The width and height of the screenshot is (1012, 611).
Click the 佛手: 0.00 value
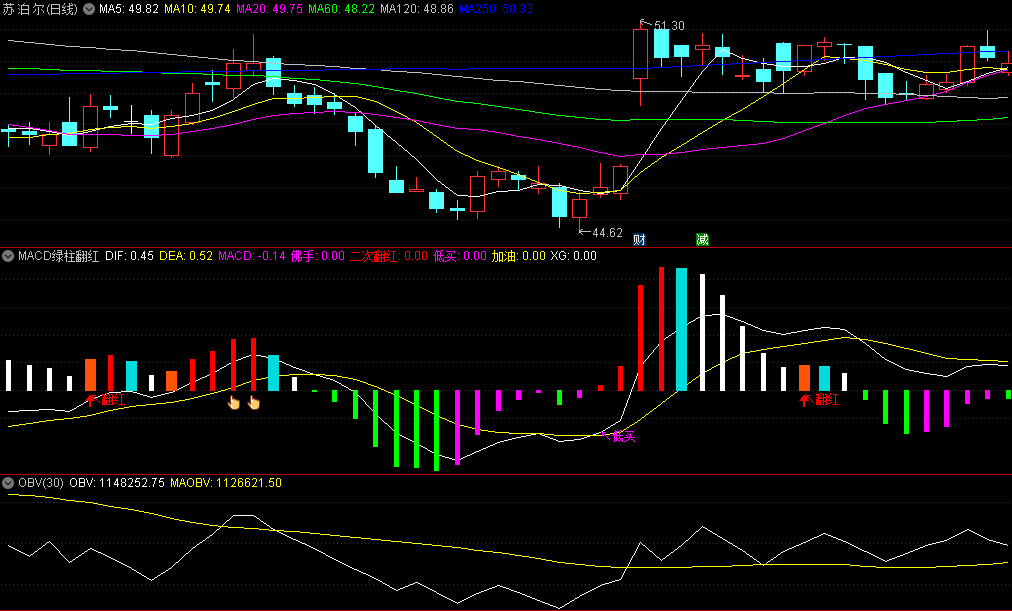318,256
